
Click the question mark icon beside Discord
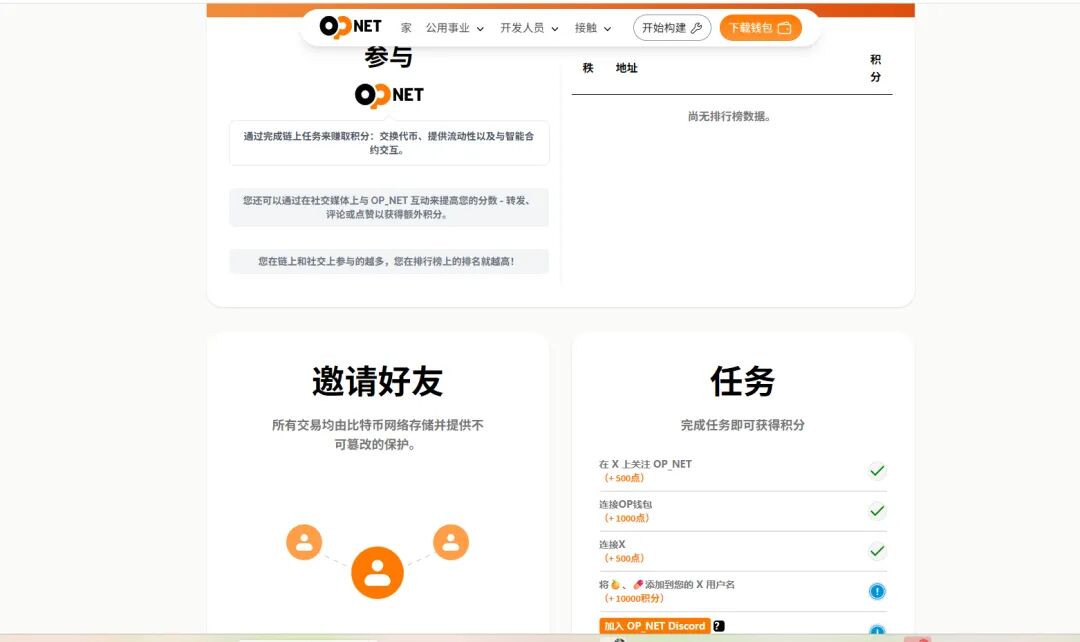(718, 625)
